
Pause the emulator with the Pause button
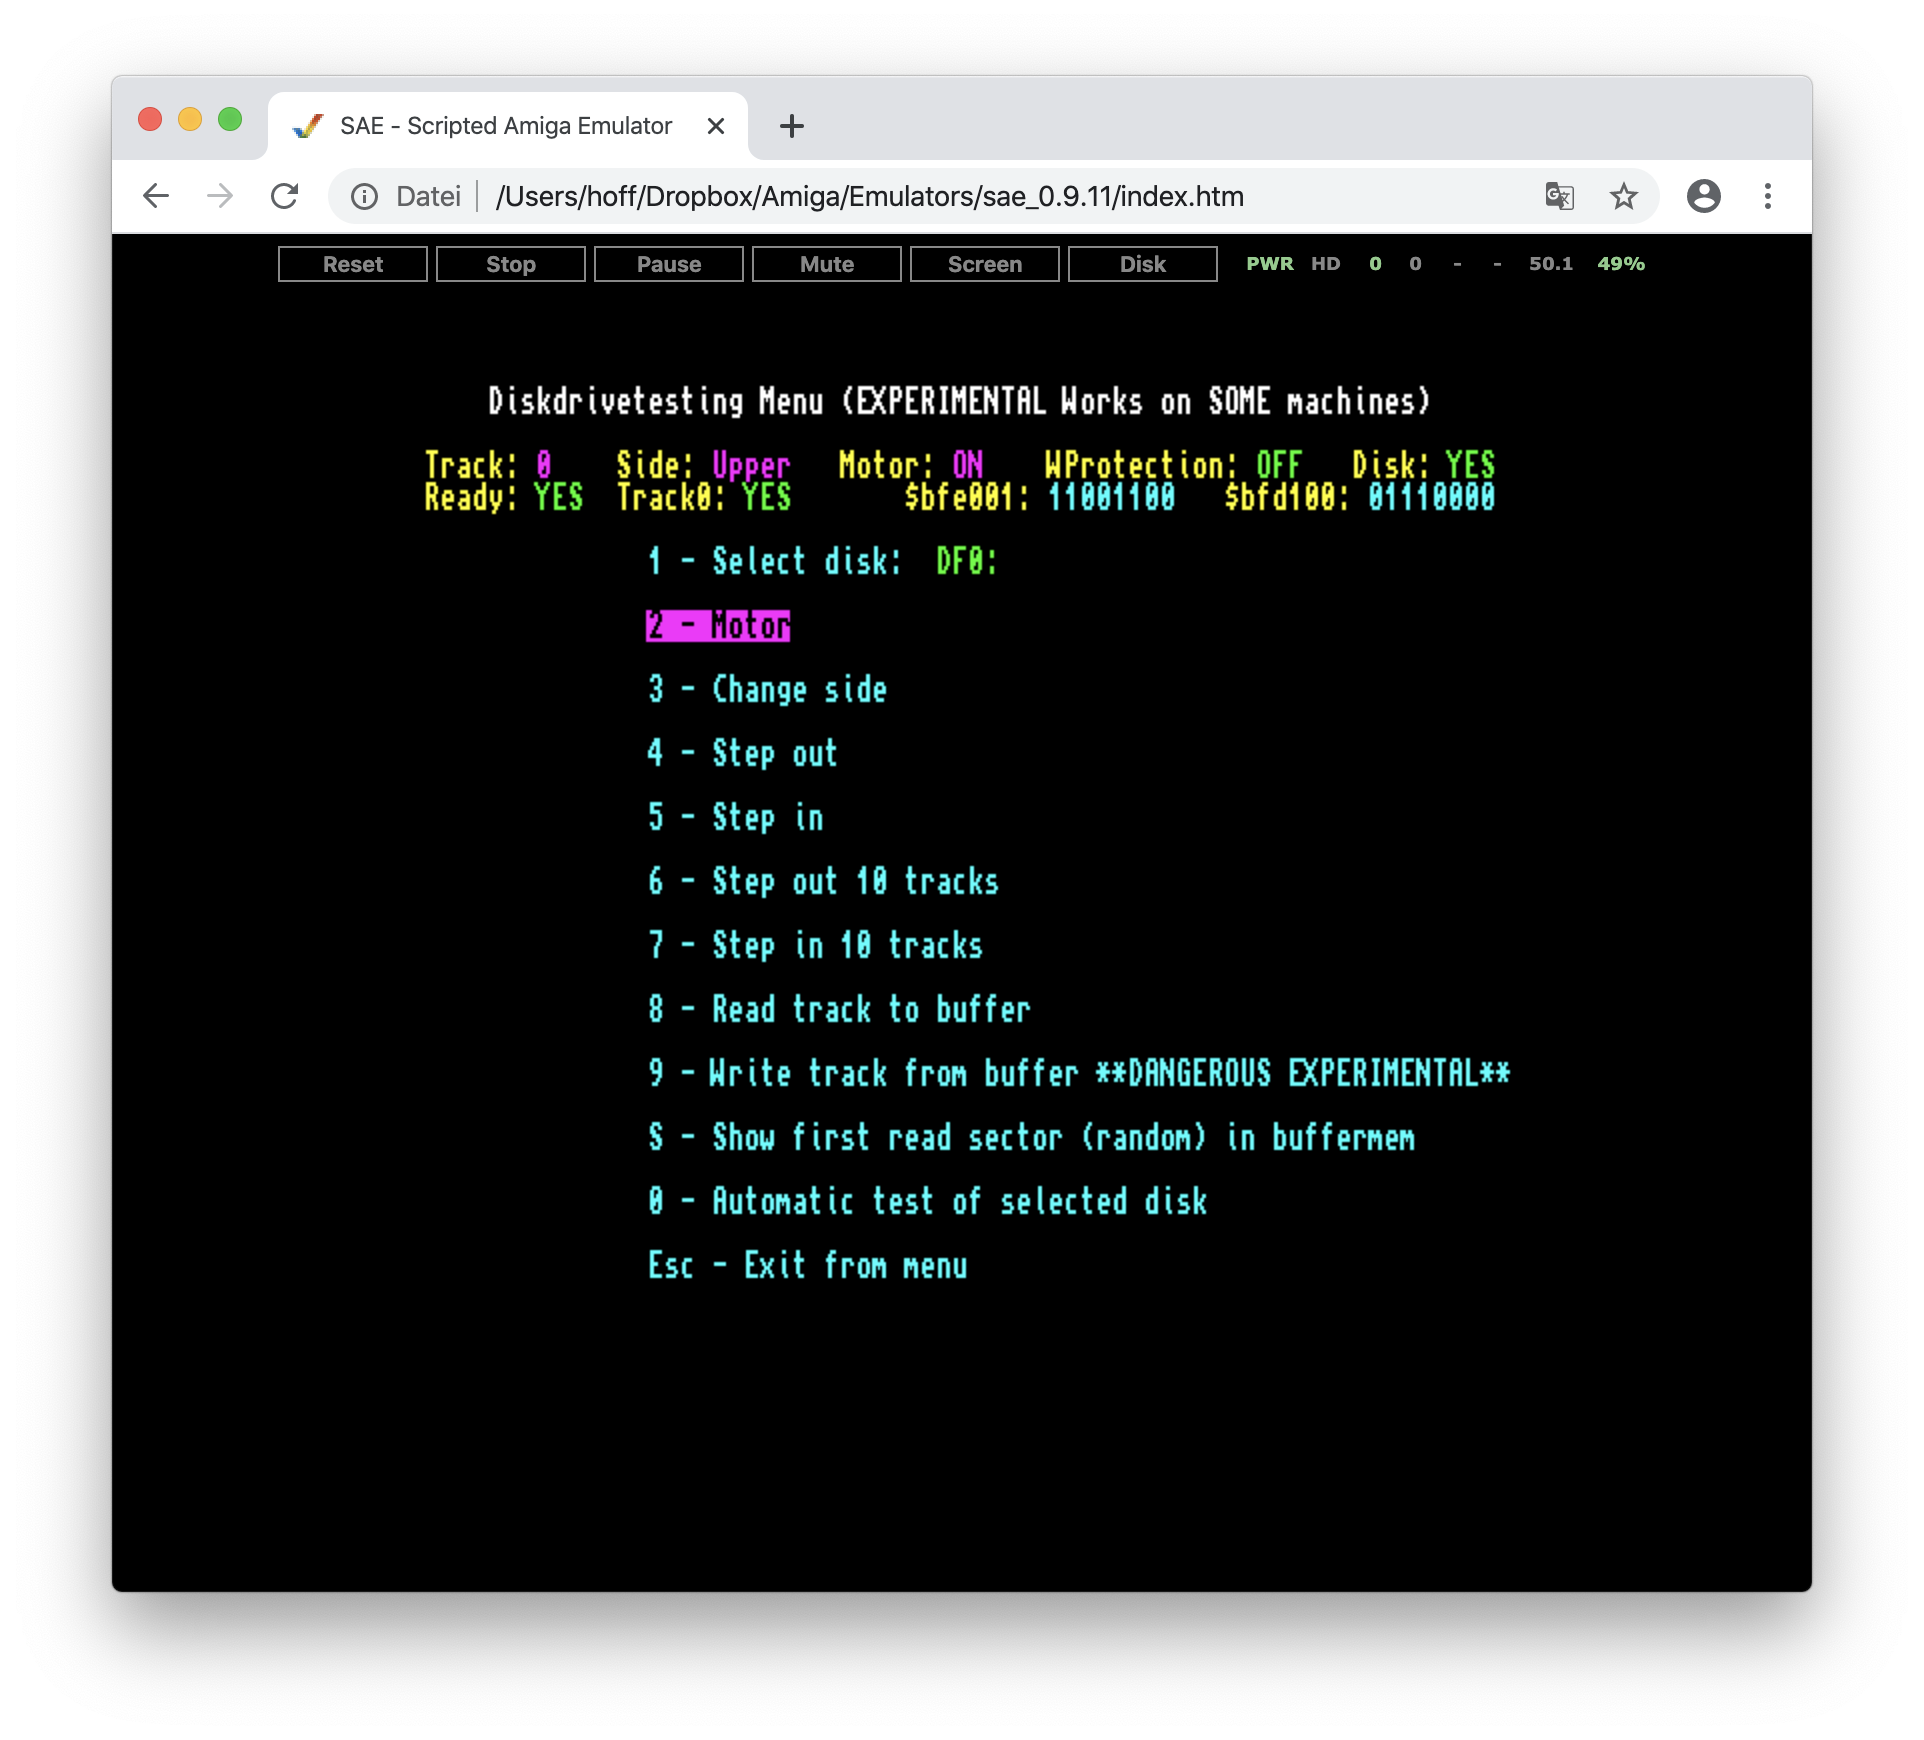click(x=669, y=264)
